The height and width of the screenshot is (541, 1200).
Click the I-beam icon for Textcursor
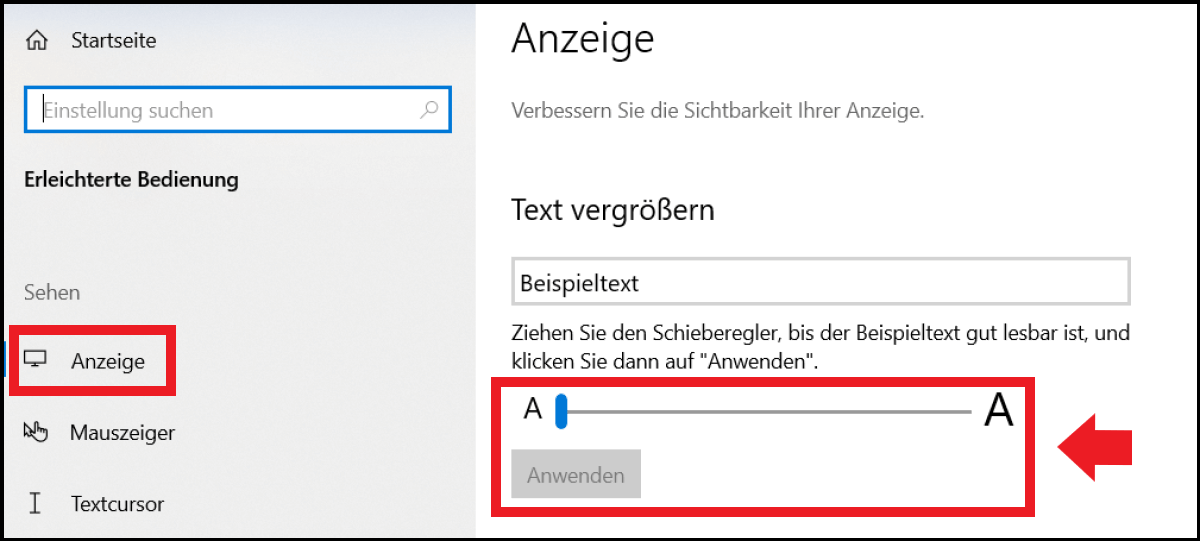tap(36, 503)
